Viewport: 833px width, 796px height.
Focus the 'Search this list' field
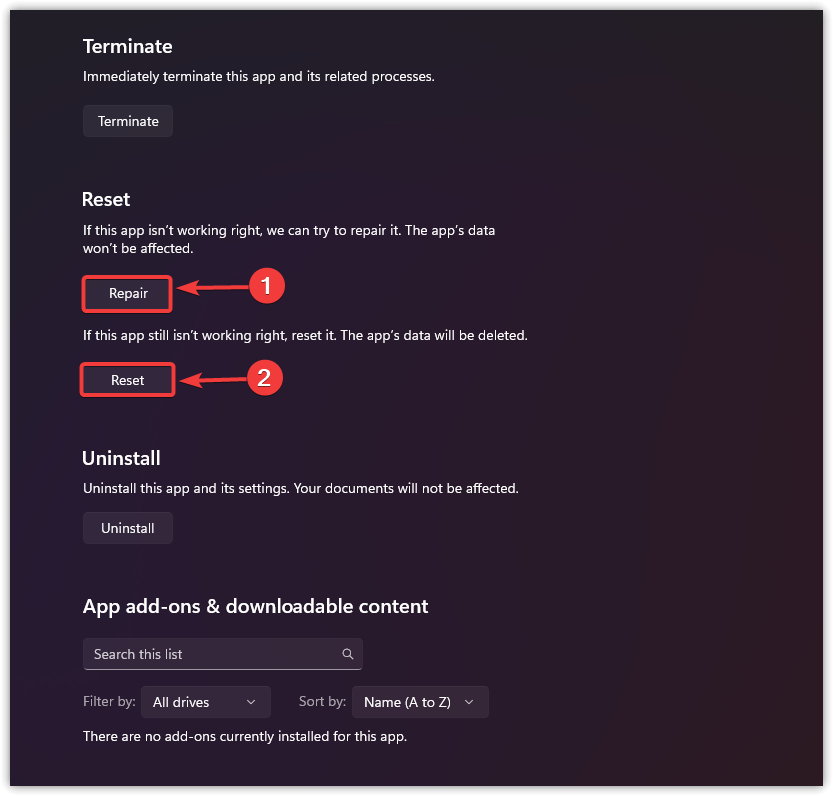point(210,654)
